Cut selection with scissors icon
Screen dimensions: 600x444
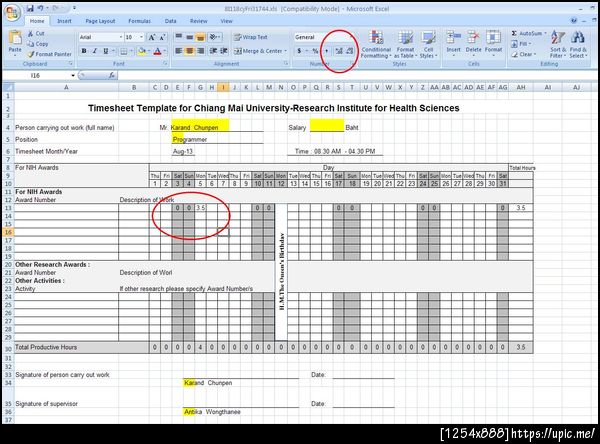coord(36,34)
